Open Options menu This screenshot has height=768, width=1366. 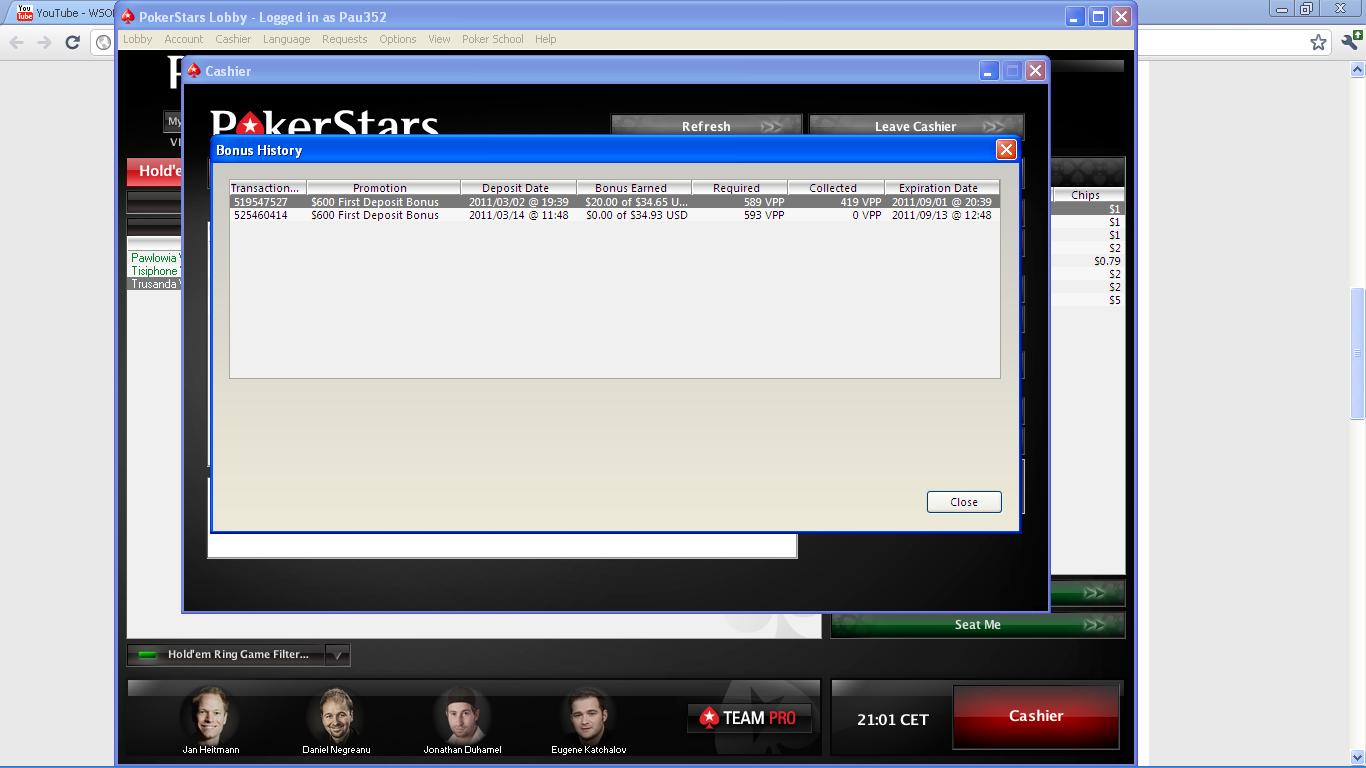[397, 39]
